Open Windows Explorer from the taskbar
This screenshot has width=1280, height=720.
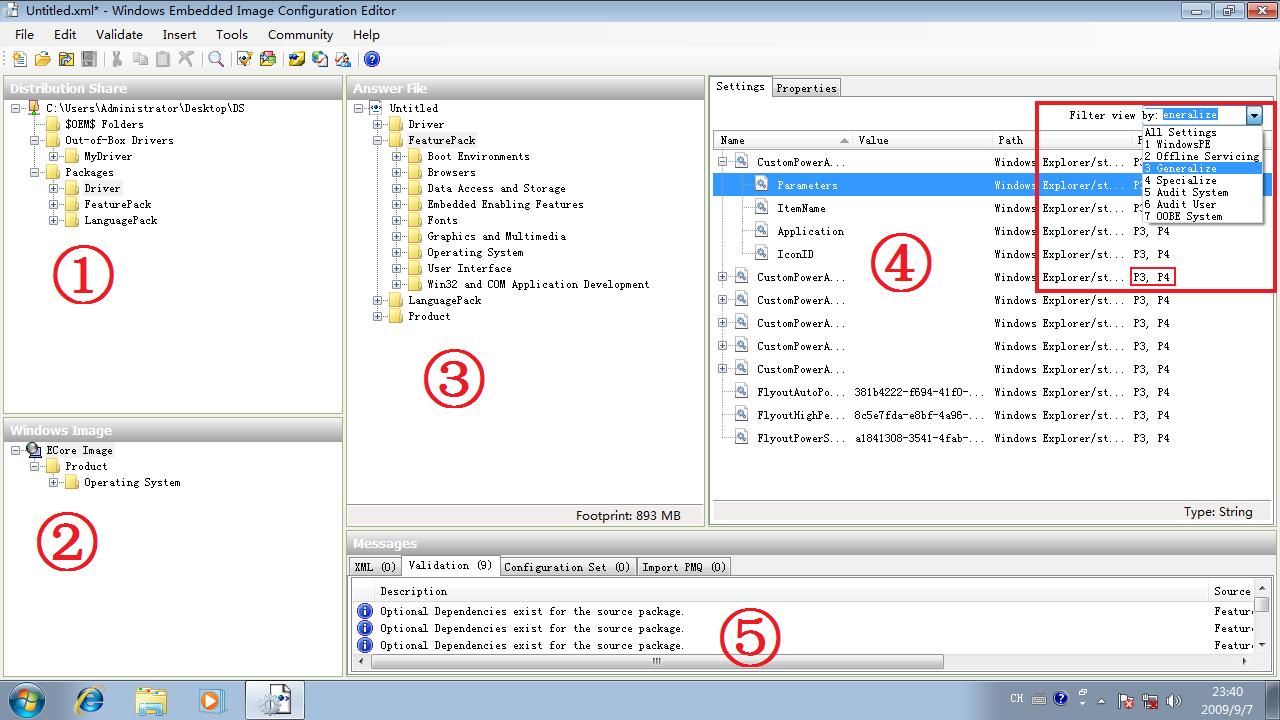point(151,700)
